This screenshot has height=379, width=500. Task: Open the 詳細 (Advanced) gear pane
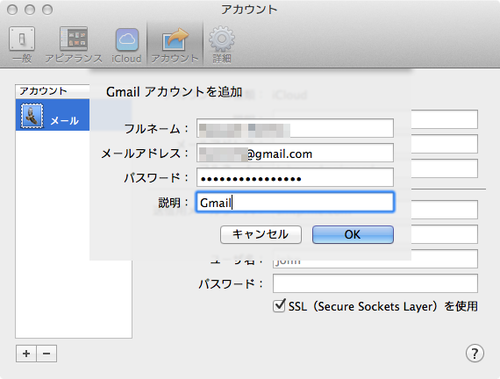pyautogui.click(x=222, y=45)
